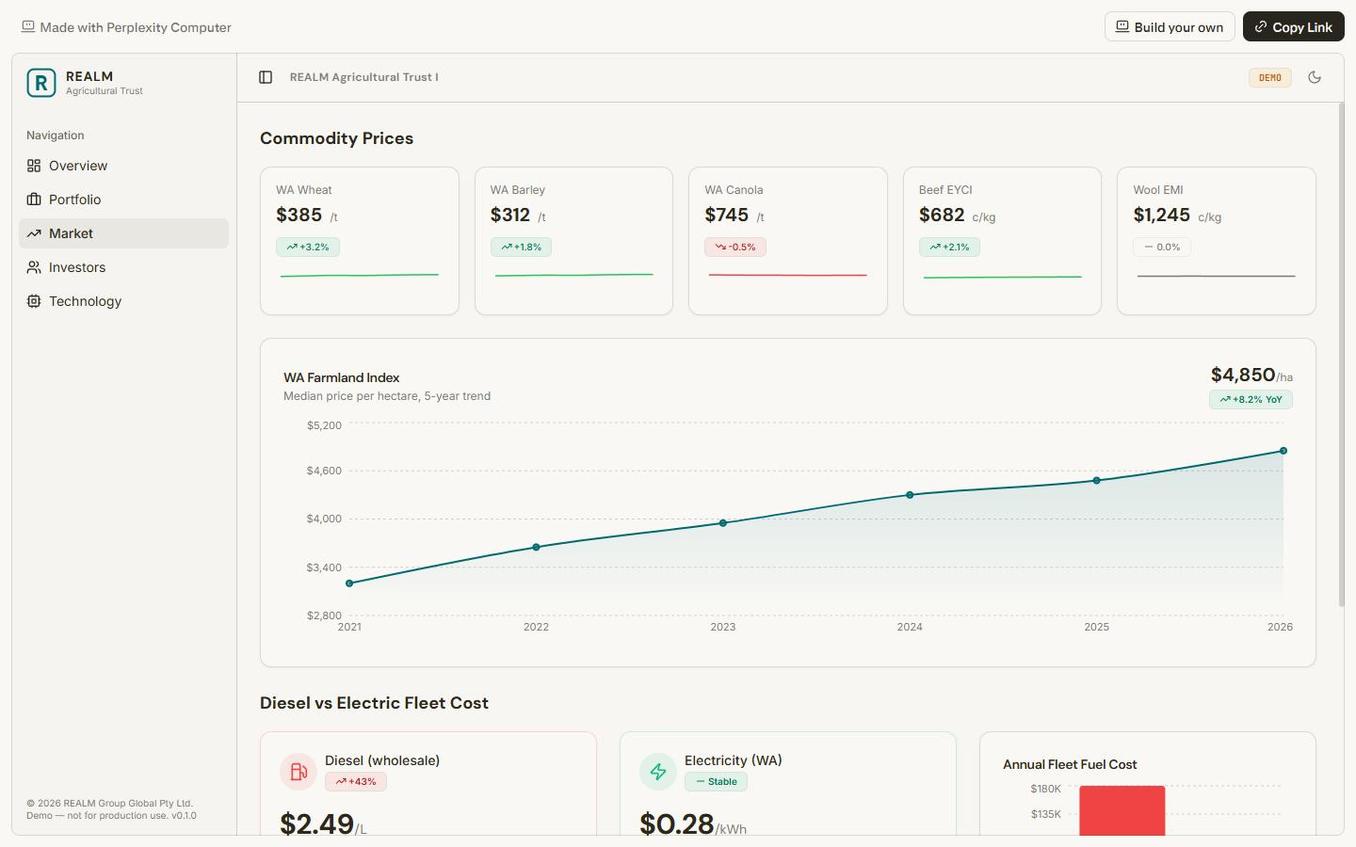Image resolution: width=1356 pixels, height=847 pixels.
Task: Click the red Annual Fleet Fuel Cost bar
Action: (x=1123, y=812)
